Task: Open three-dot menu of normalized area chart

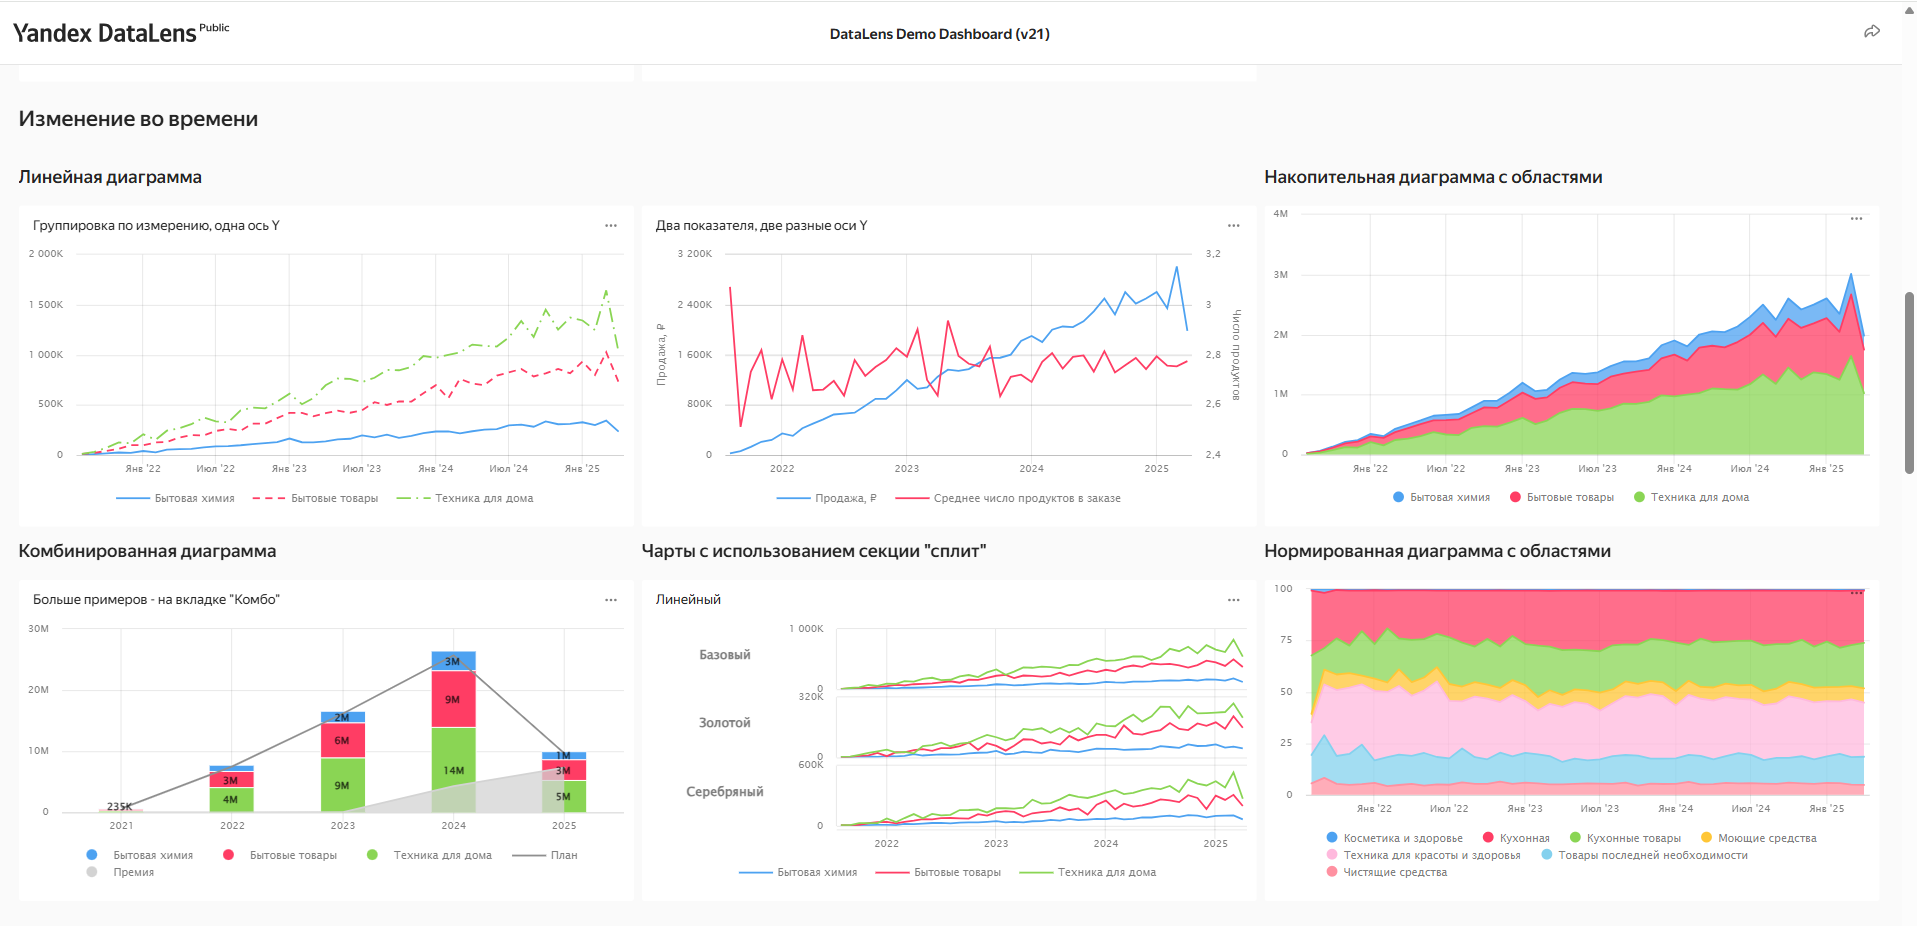Action: coord(1856,593)
